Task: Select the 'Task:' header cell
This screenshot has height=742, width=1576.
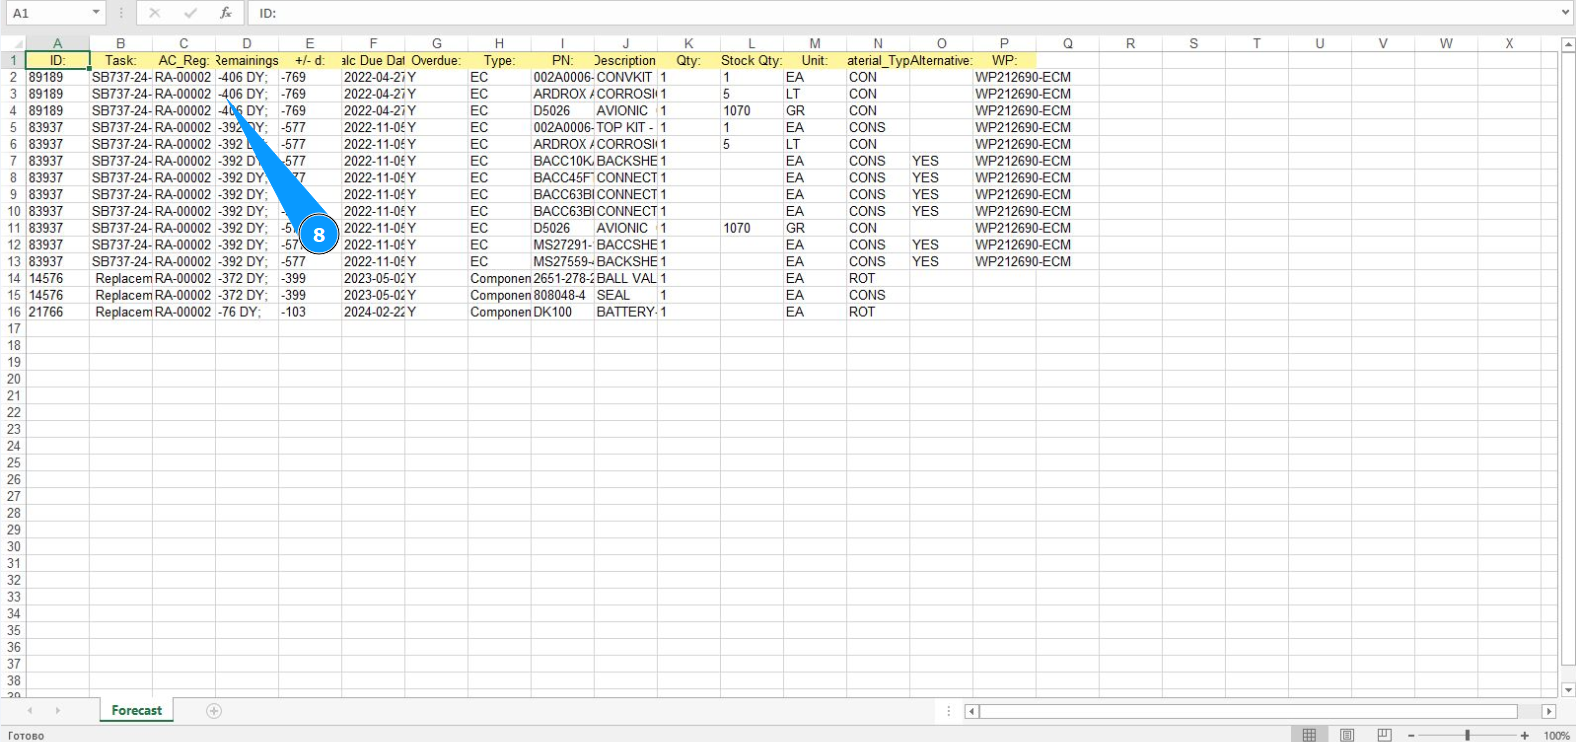Action: [121, 60]
